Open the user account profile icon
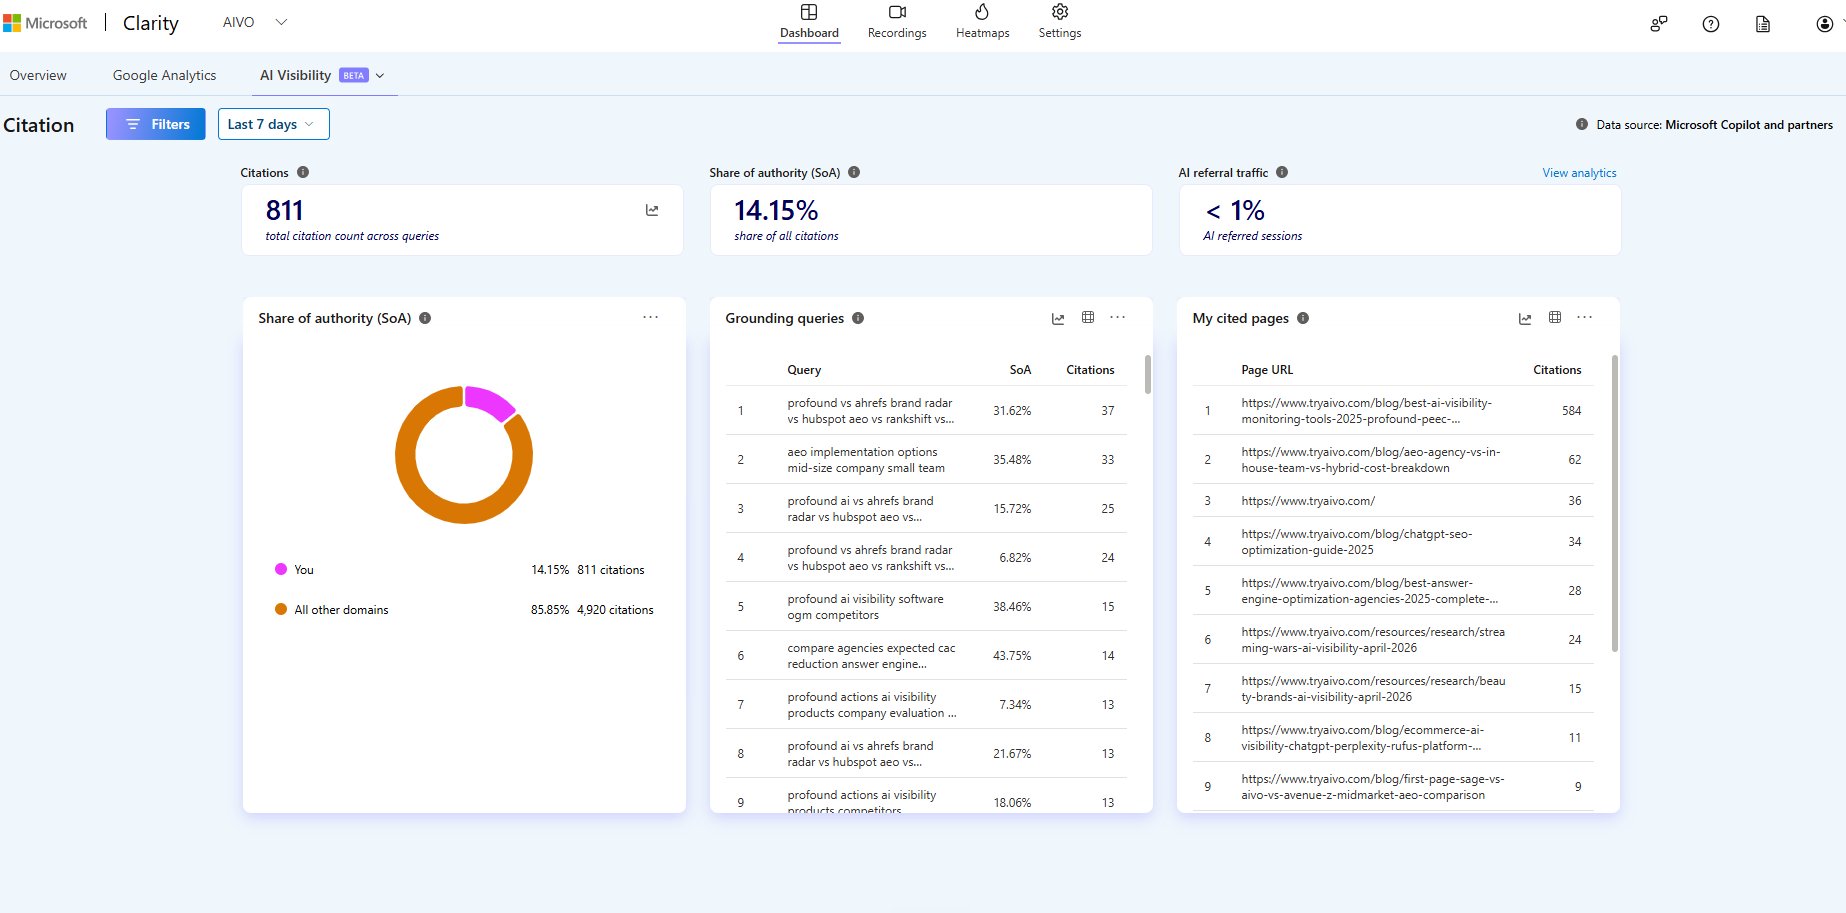The width and height of the screenshot is (1846, 913). tap(1825, 24)
